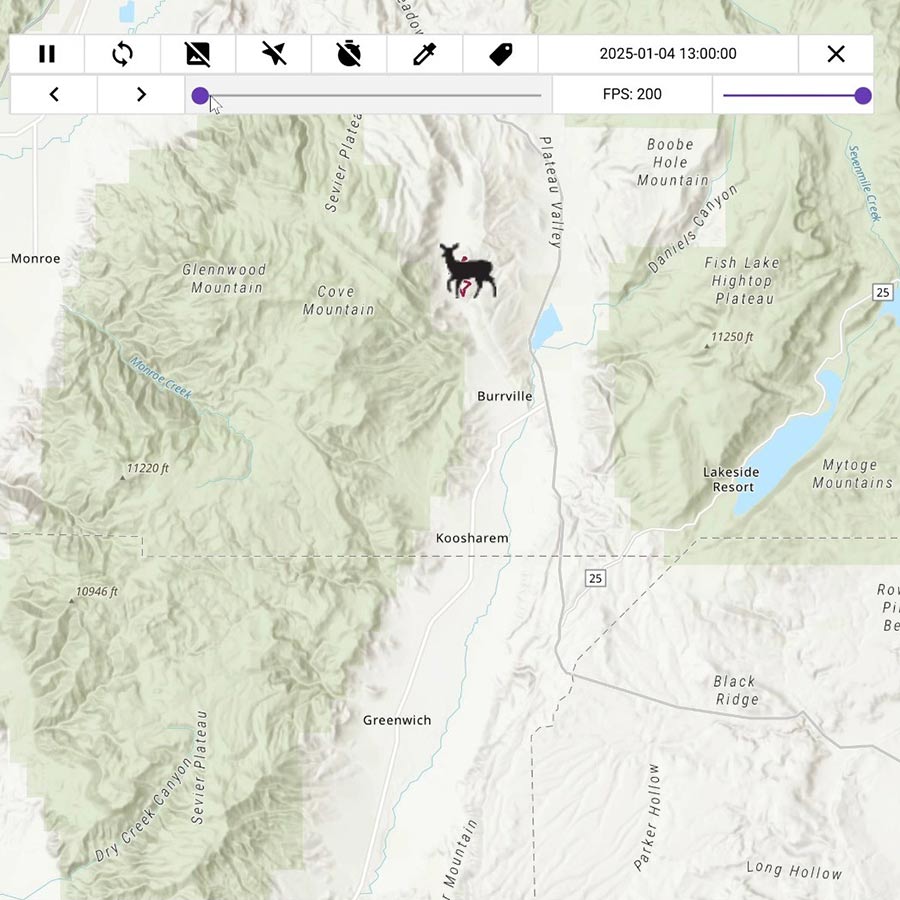Close the animation toolbar
Screen dimensions: 900x900
click(x=836, y=54)
